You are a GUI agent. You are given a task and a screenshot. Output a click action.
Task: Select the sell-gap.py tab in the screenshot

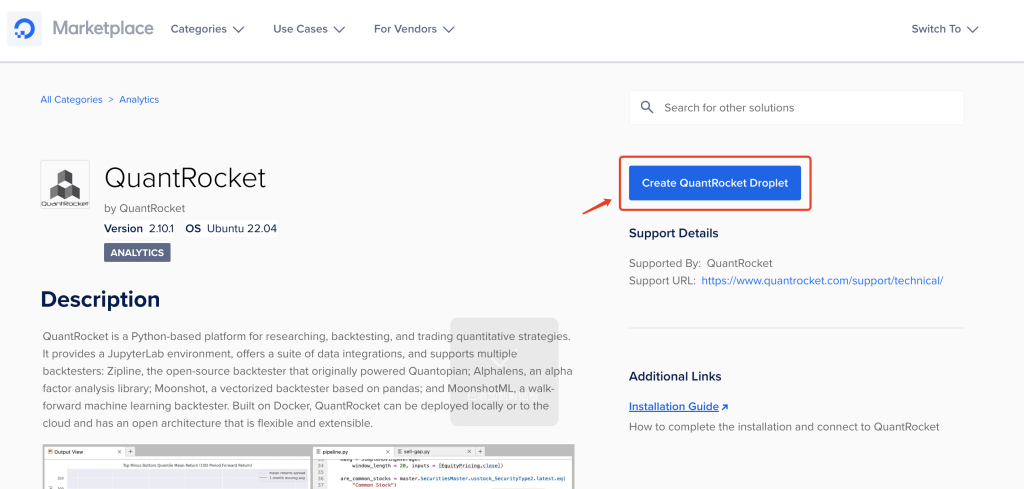[x=432, y=451]
